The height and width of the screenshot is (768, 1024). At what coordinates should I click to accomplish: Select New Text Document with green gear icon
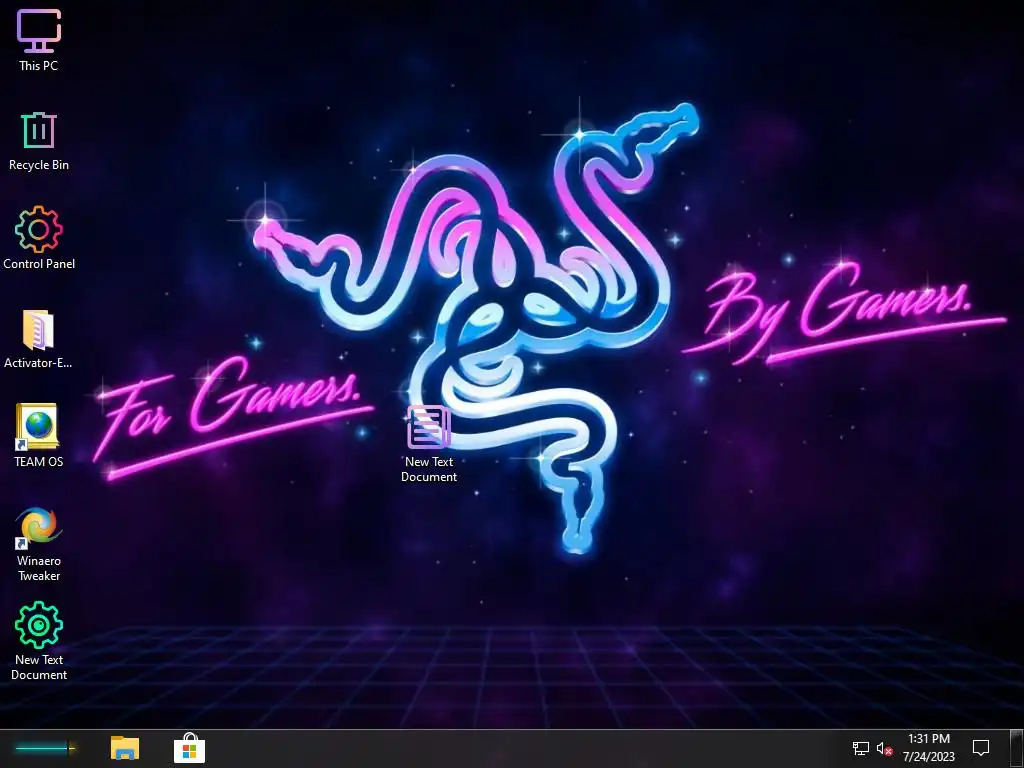[x=39, y=626]
